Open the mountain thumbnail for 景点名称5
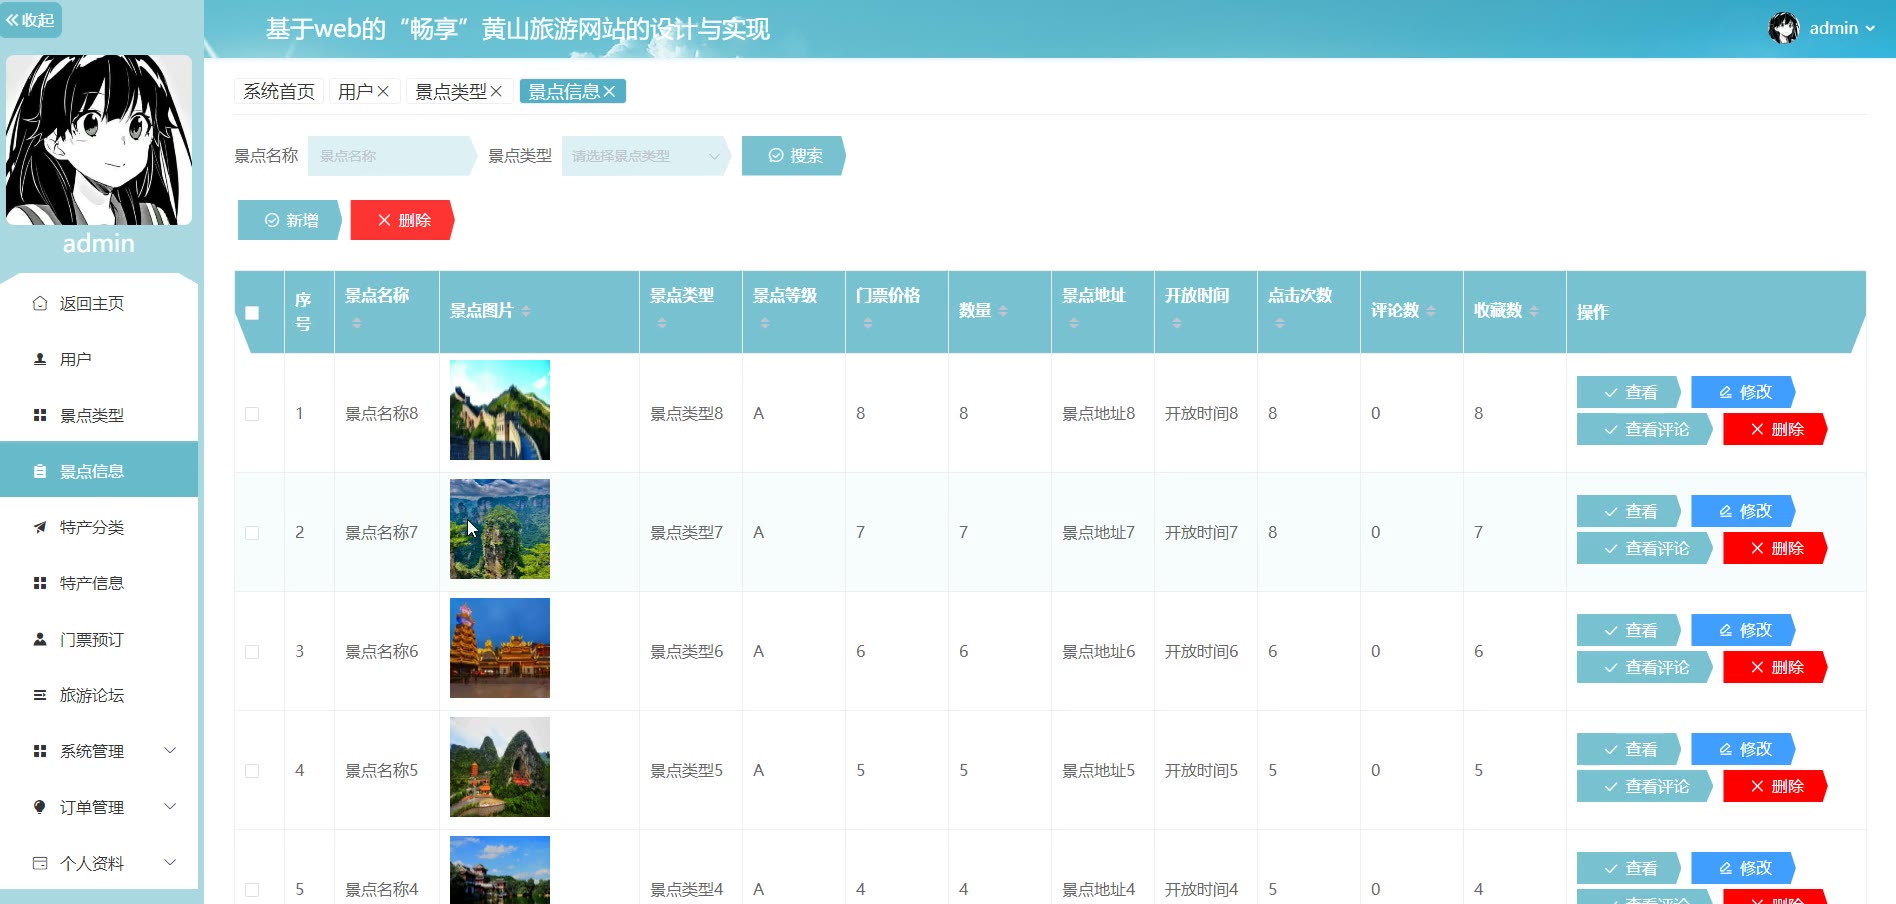Viewport: 1896px width, 904px height. point(500,767)
